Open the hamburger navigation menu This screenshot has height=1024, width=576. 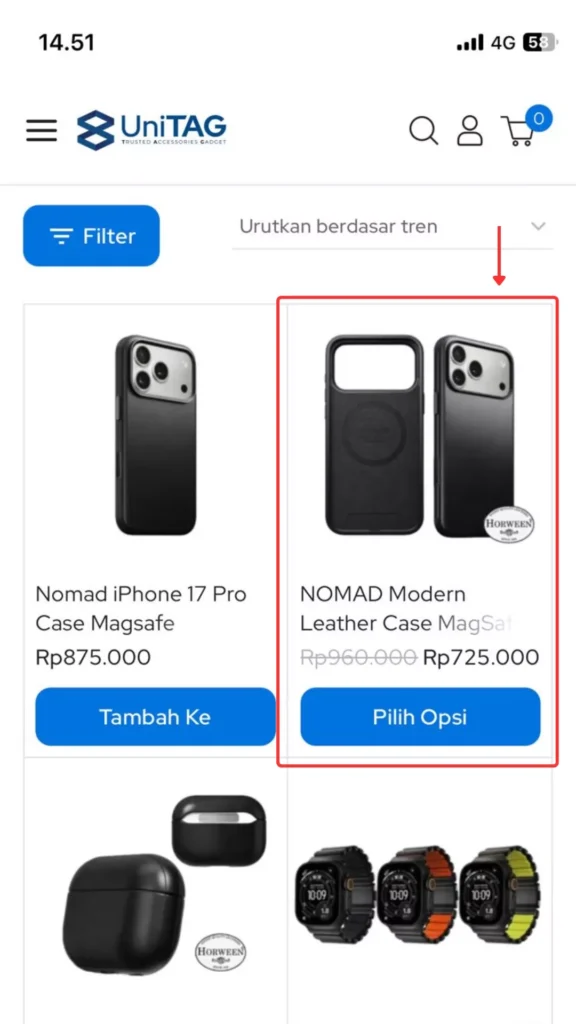click(41, 130)
